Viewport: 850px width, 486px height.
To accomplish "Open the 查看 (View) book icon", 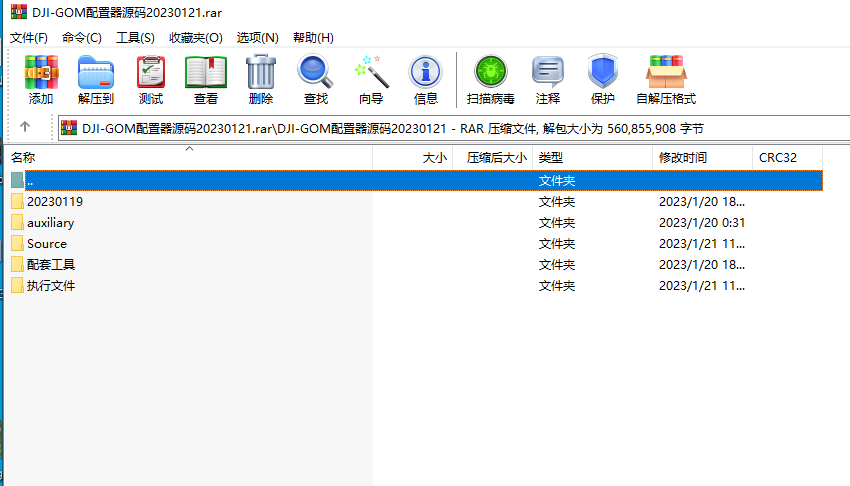I will tap(206, 72).
